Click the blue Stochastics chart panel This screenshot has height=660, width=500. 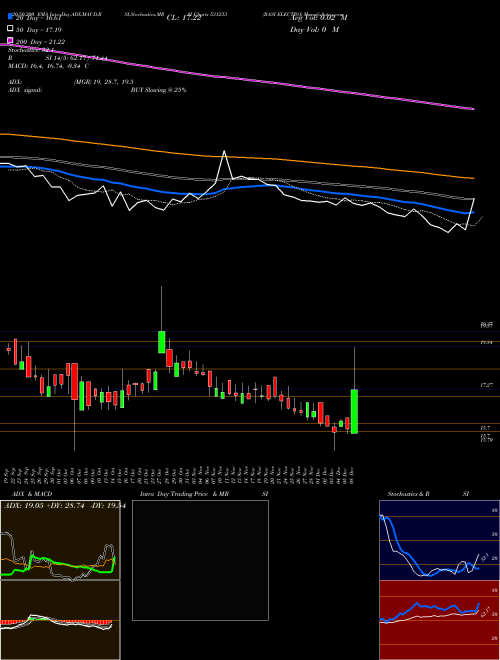(439, 540)
